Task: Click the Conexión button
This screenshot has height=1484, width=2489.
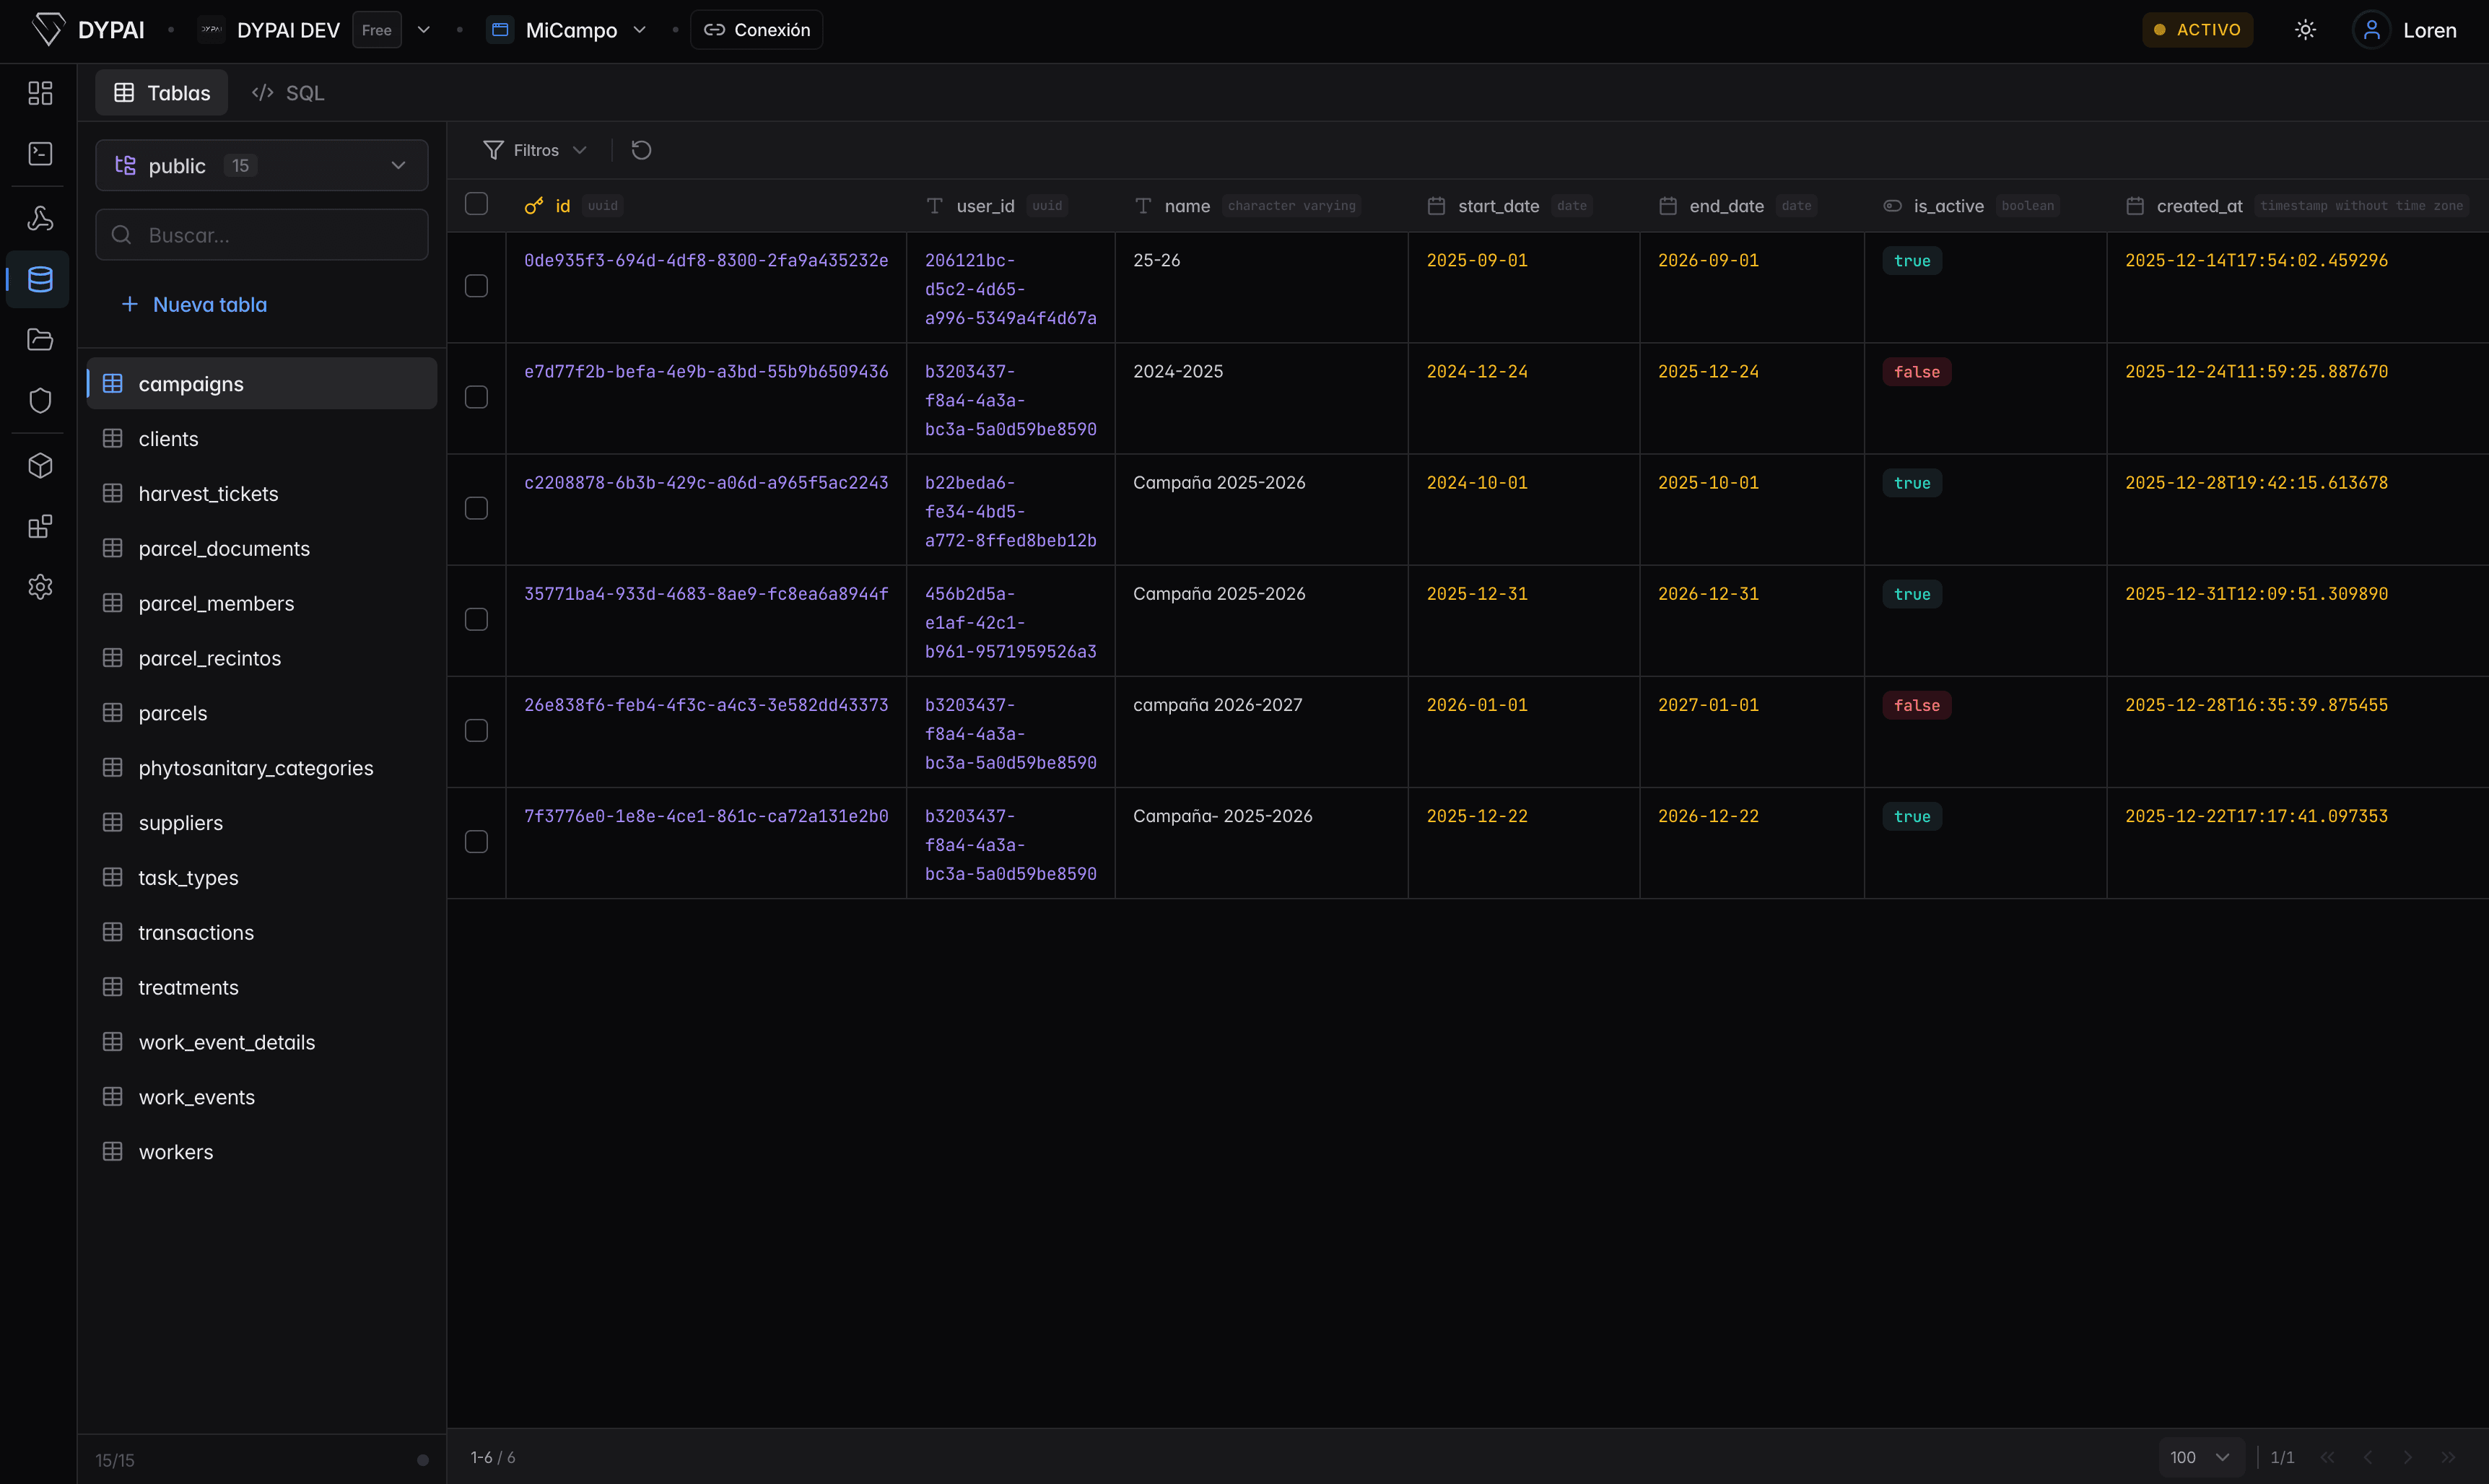Action: tap(757, 30)
